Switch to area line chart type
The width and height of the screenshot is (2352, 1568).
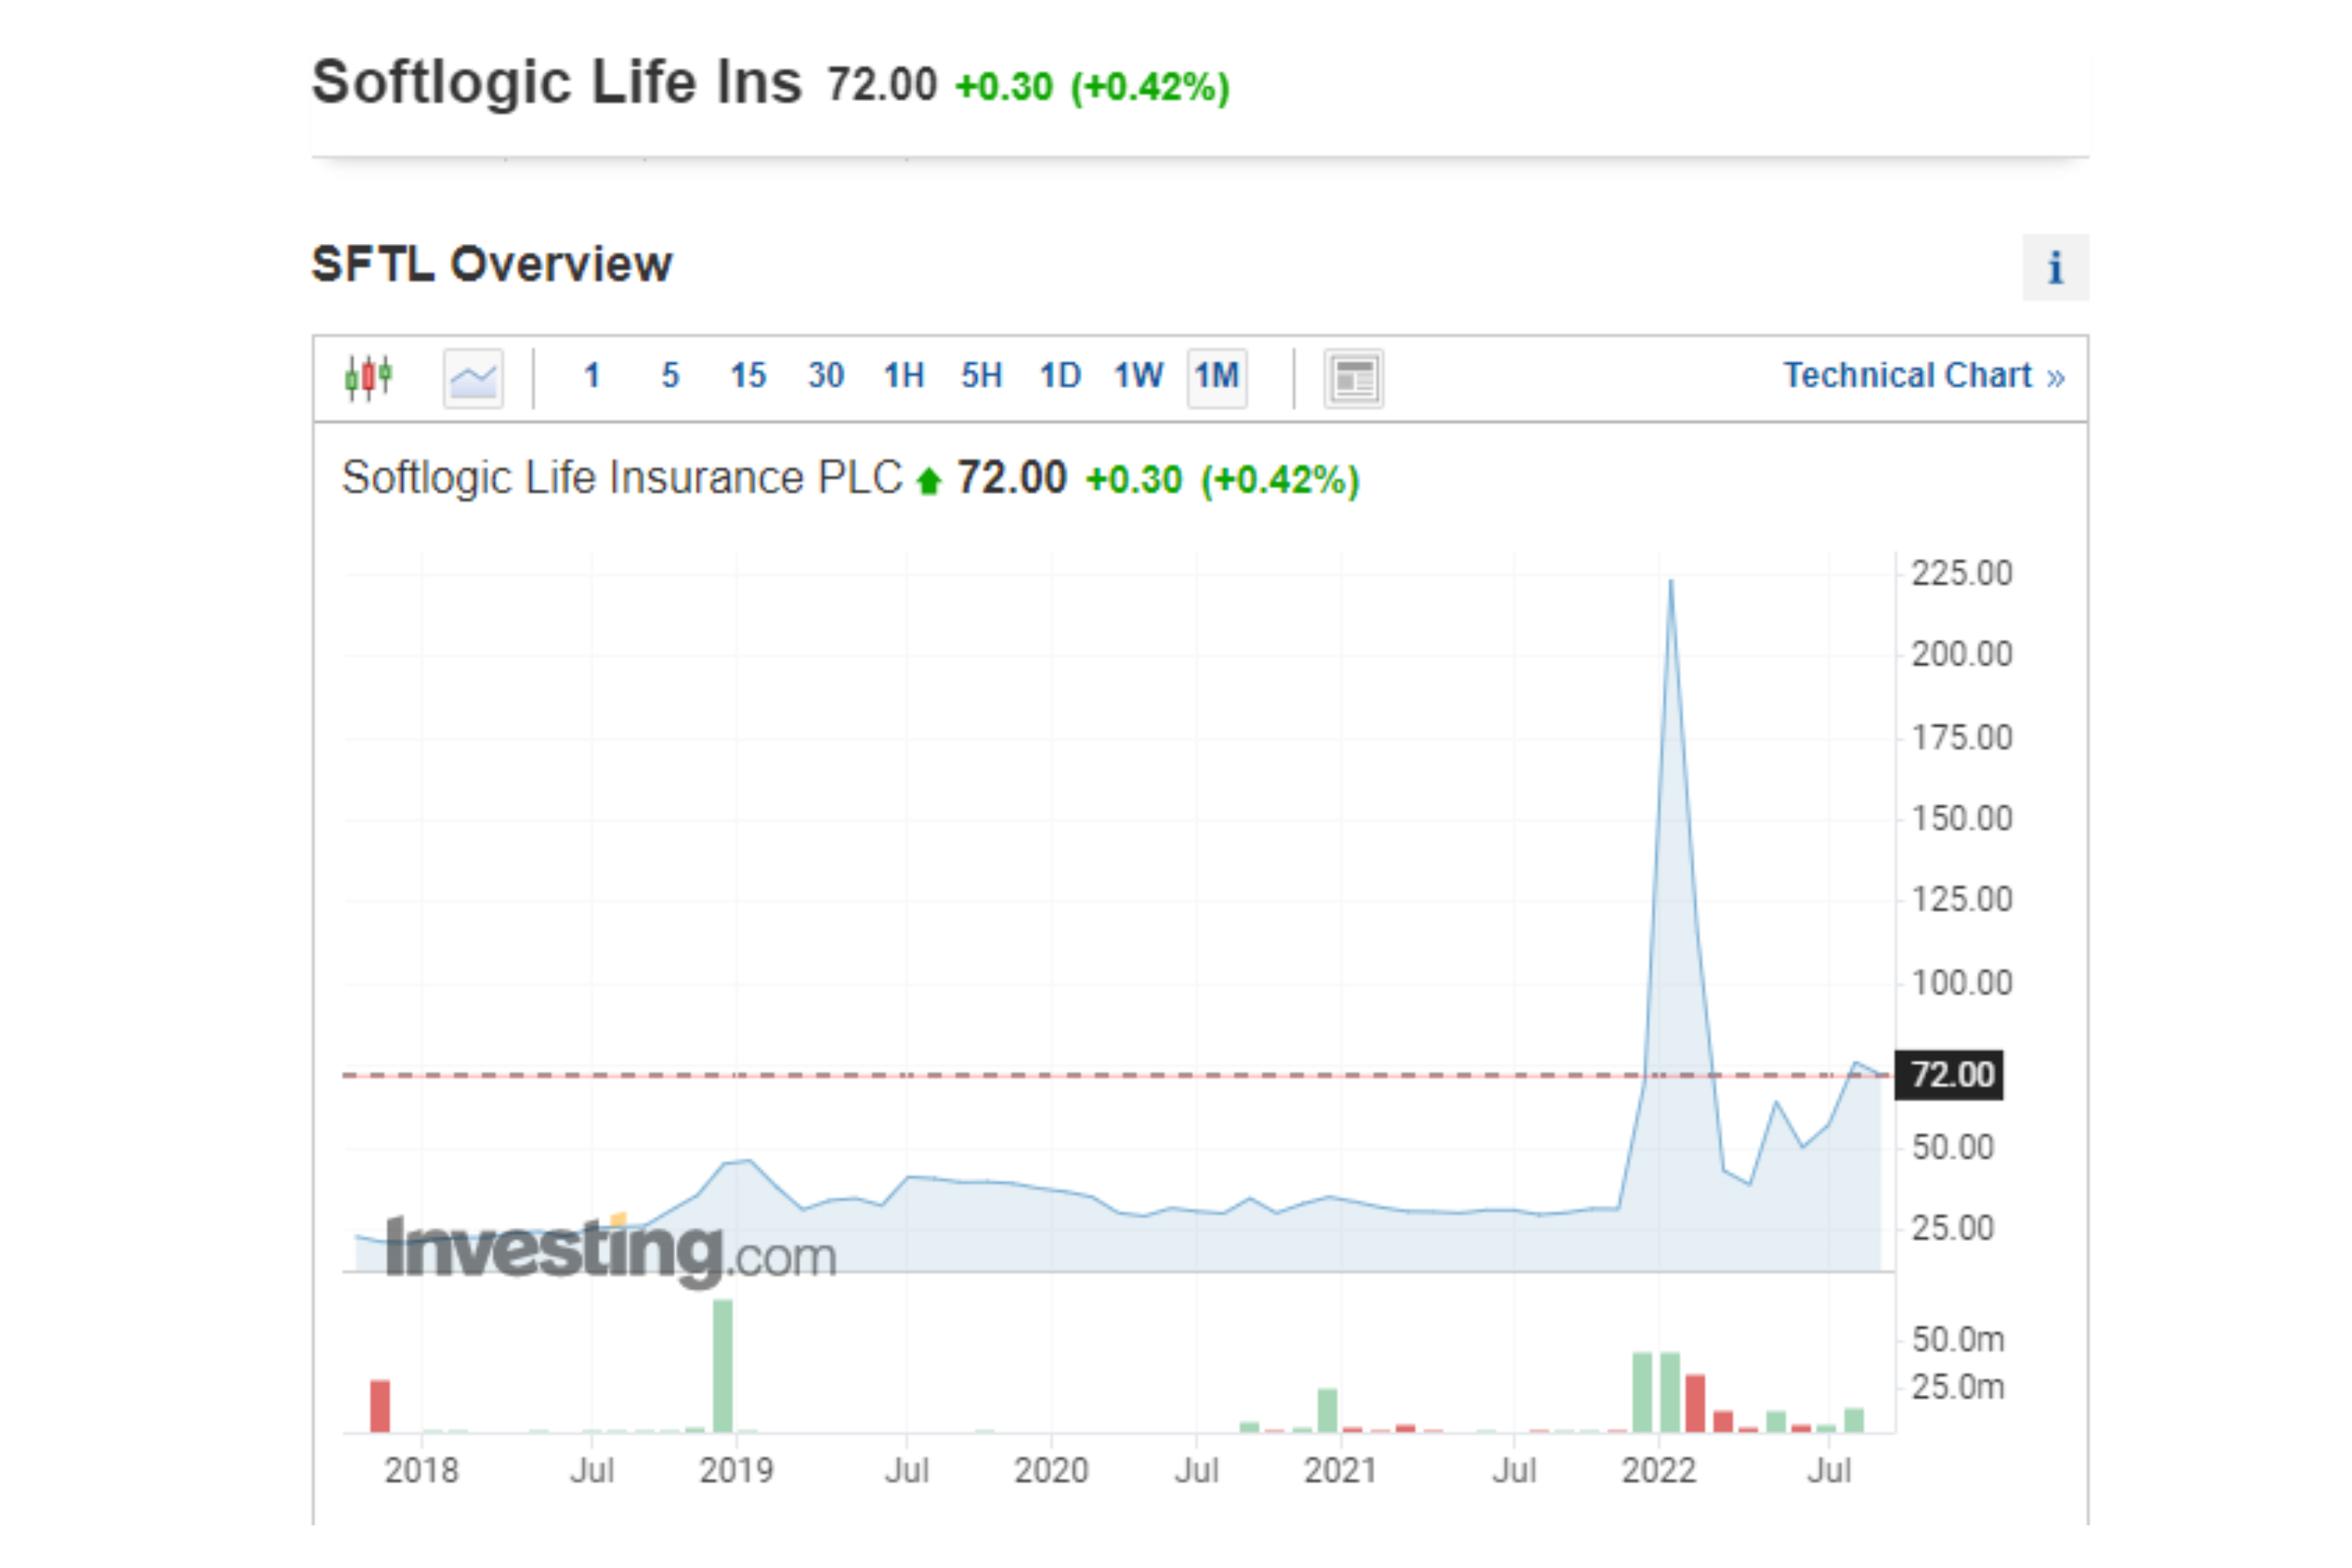pos(473,378)
